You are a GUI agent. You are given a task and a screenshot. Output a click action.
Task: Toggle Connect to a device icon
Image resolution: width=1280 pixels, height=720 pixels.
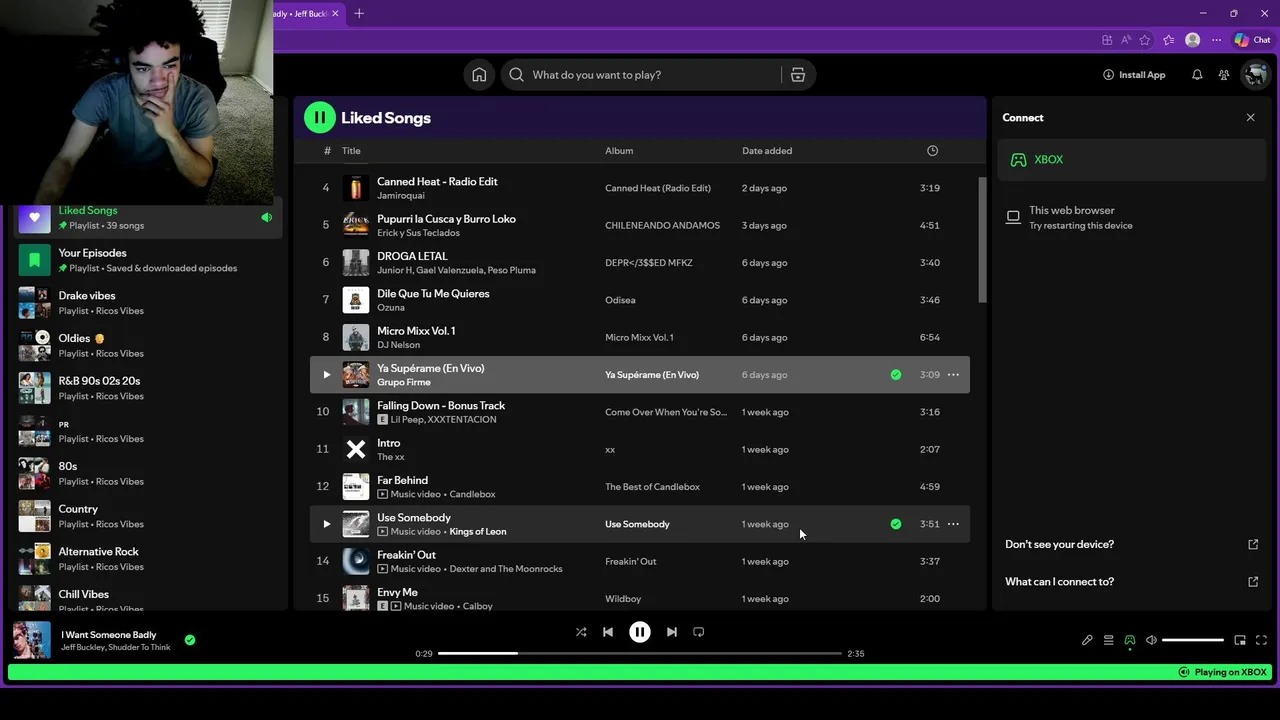[1130, 640]
